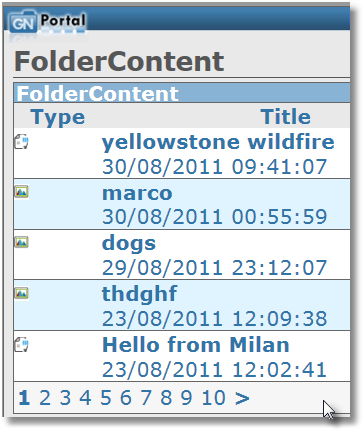Image resolution: width=364 pixels, height=433 pixels.
Task: Open the marco item
Action: click(137, 193)
